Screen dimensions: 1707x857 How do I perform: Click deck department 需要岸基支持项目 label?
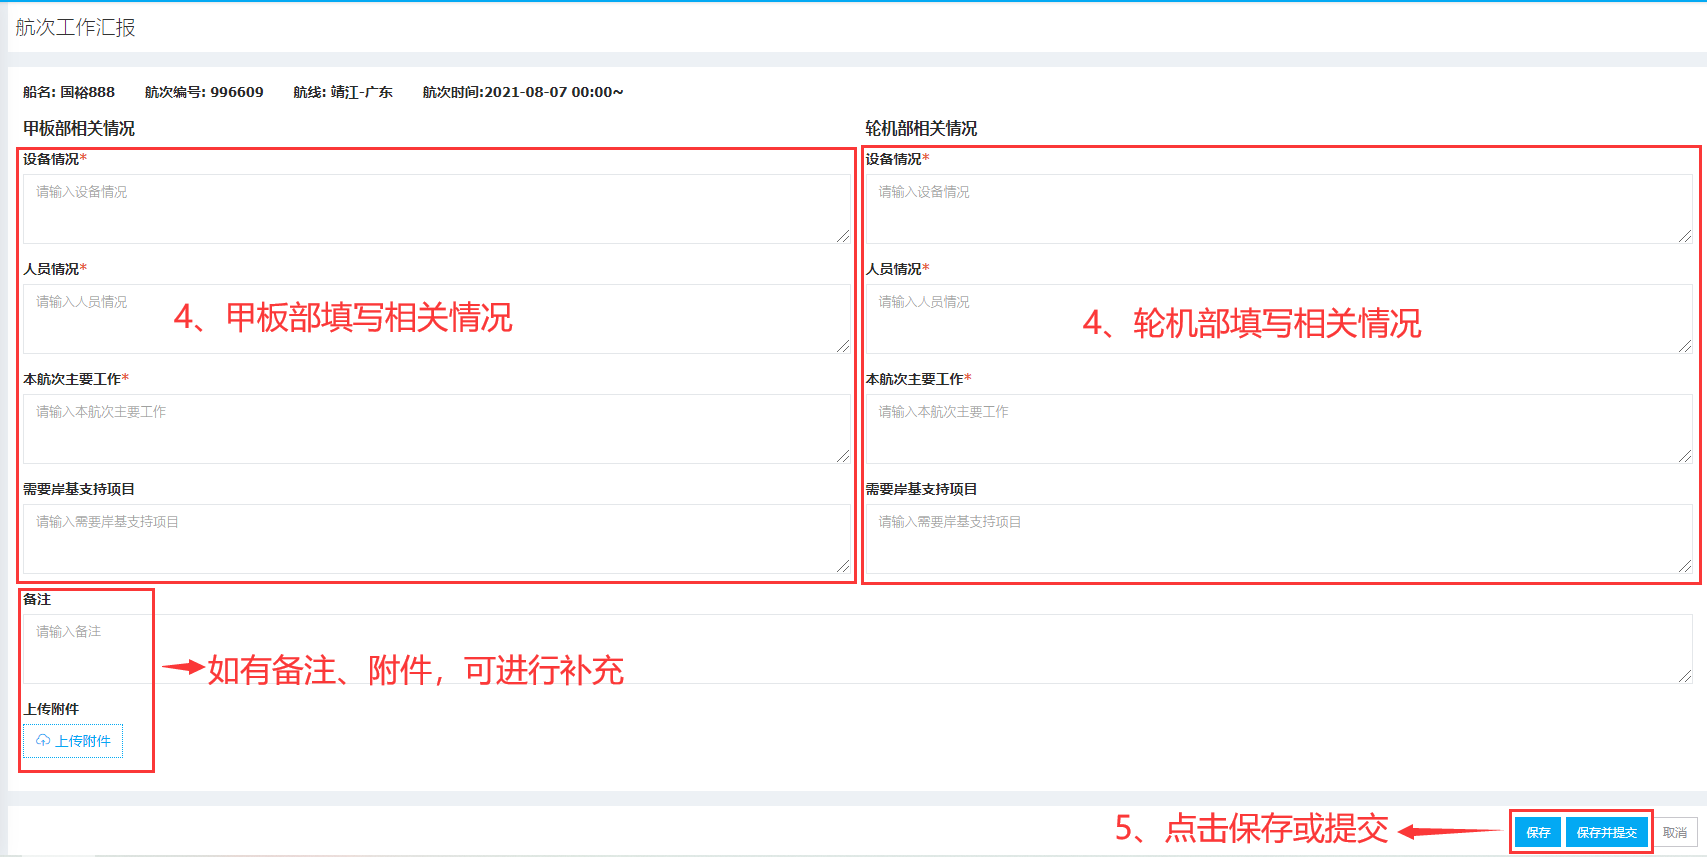[x=79, y=489]
